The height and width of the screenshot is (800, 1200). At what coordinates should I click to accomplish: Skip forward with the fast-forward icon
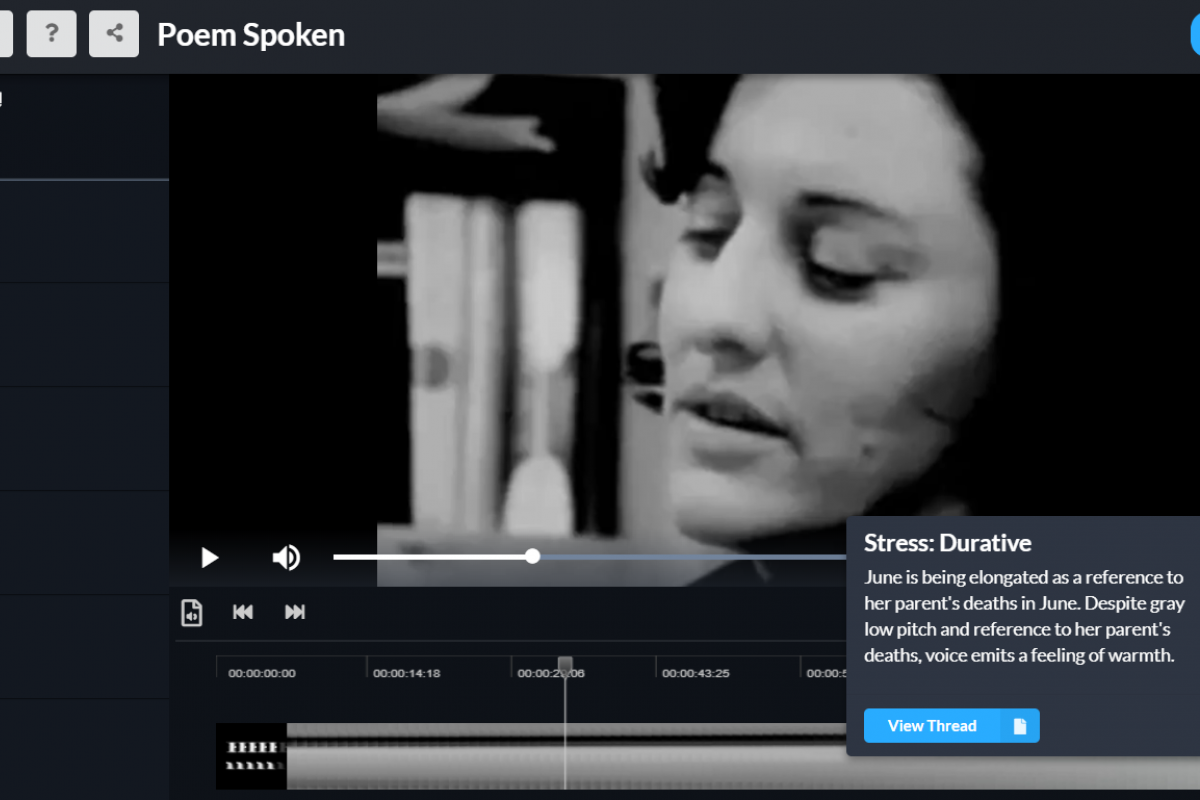295,612
